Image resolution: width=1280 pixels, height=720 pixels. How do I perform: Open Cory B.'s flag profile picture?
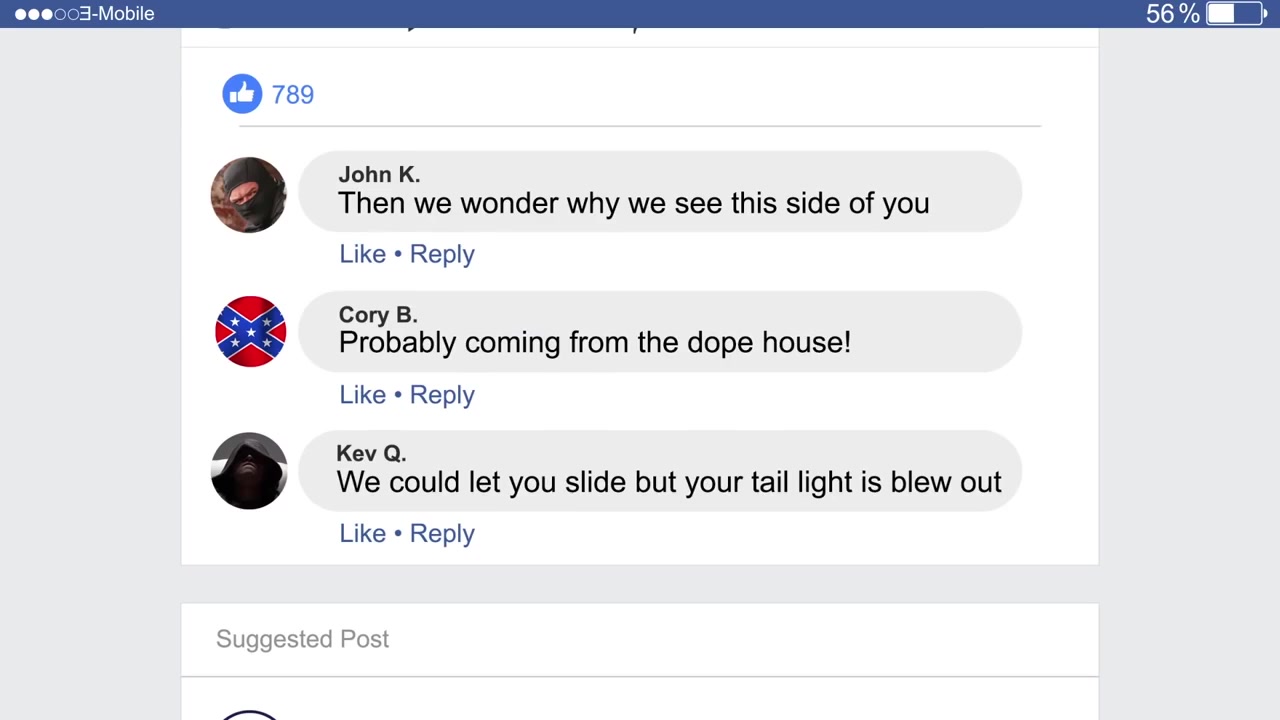point(250,332)
